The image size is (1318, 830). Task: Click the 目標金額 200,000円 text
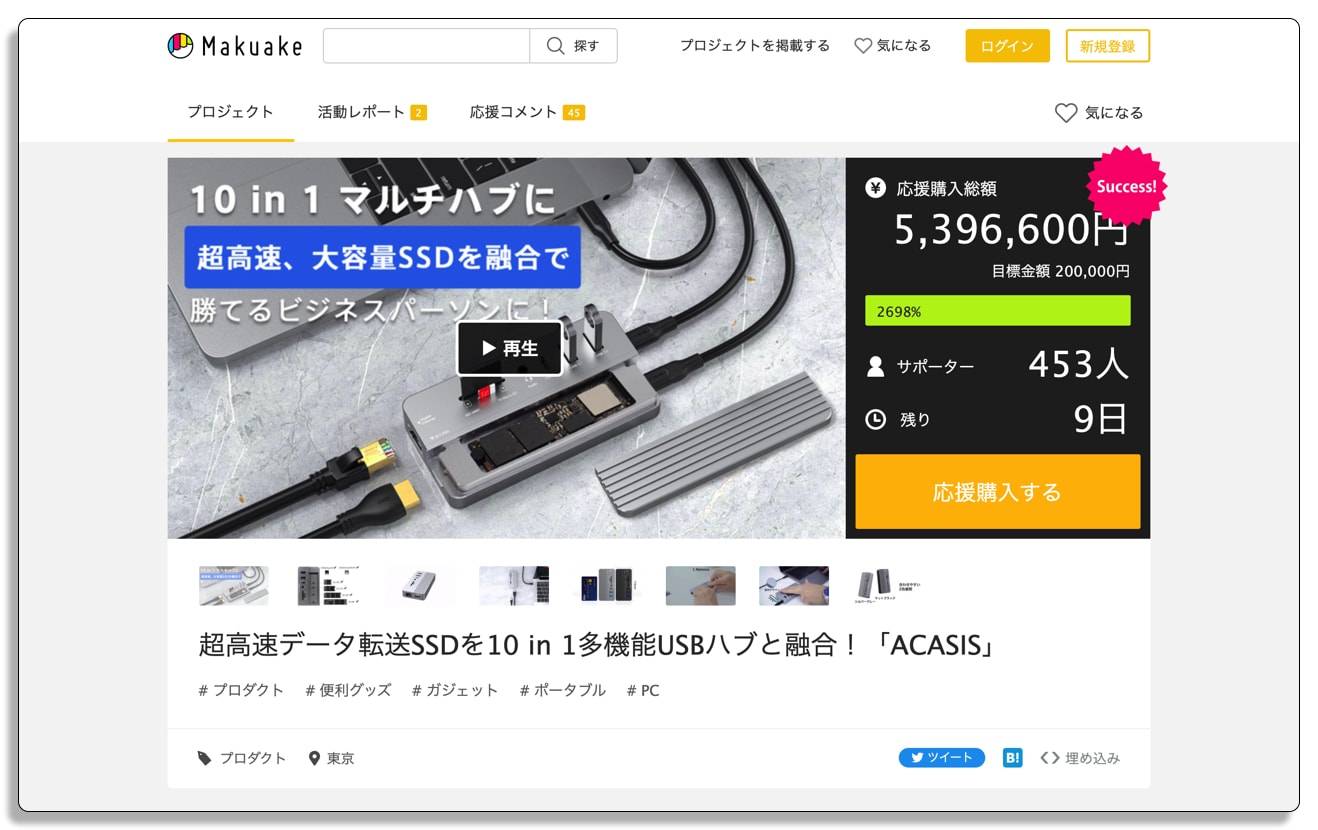[1061, 271]
